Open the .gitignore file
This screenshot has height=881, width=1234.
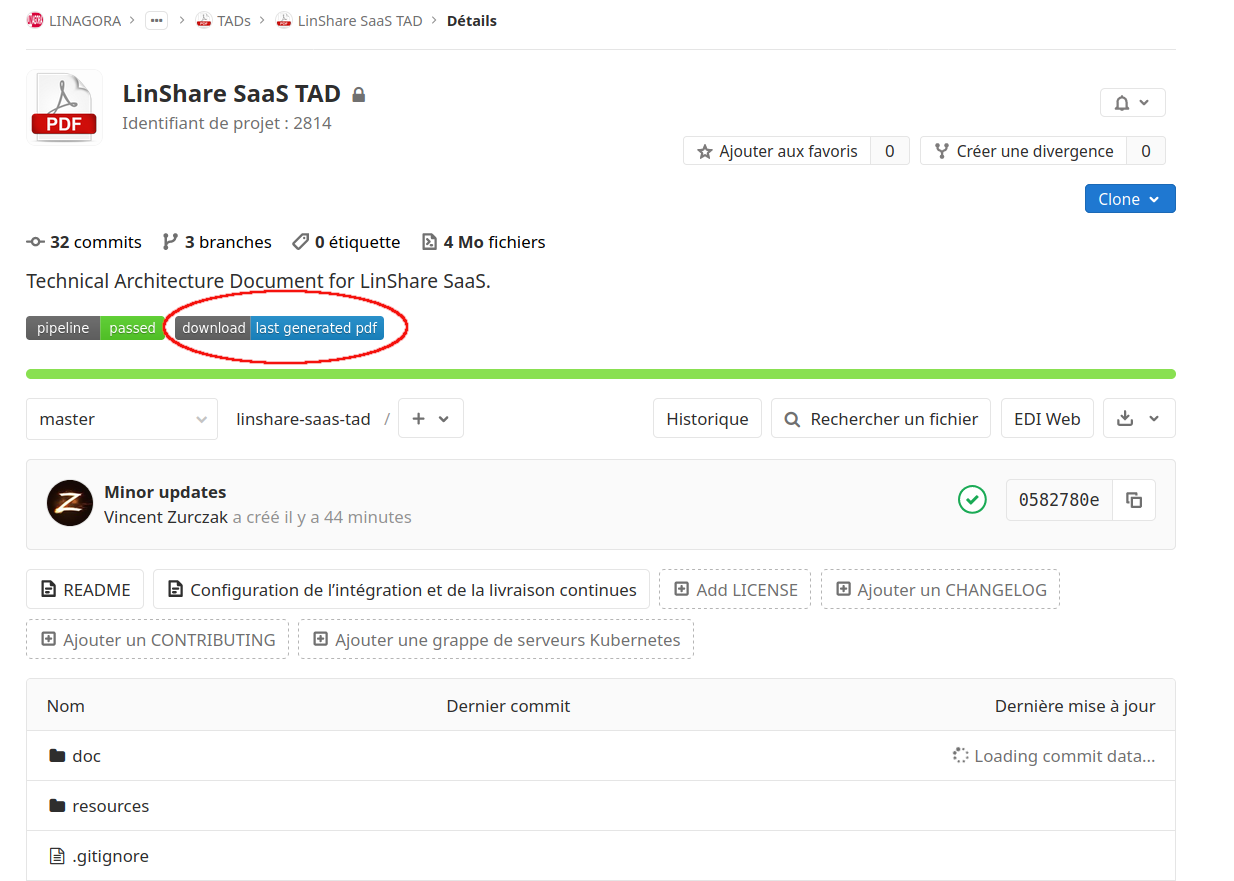point(110,856)
